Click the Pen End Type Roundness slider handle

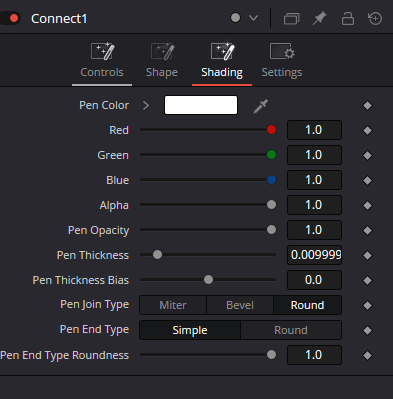(271, 355)
